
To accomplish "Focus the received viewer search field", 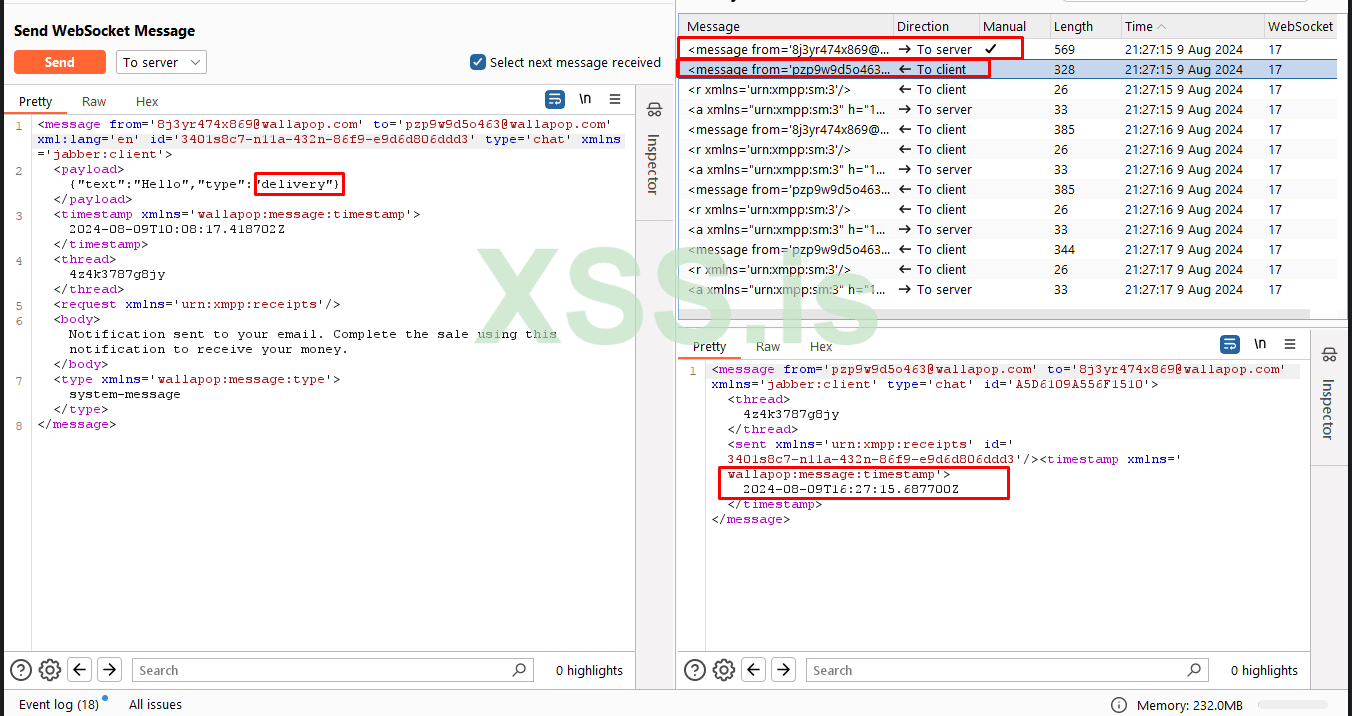I will (1007, 670).
